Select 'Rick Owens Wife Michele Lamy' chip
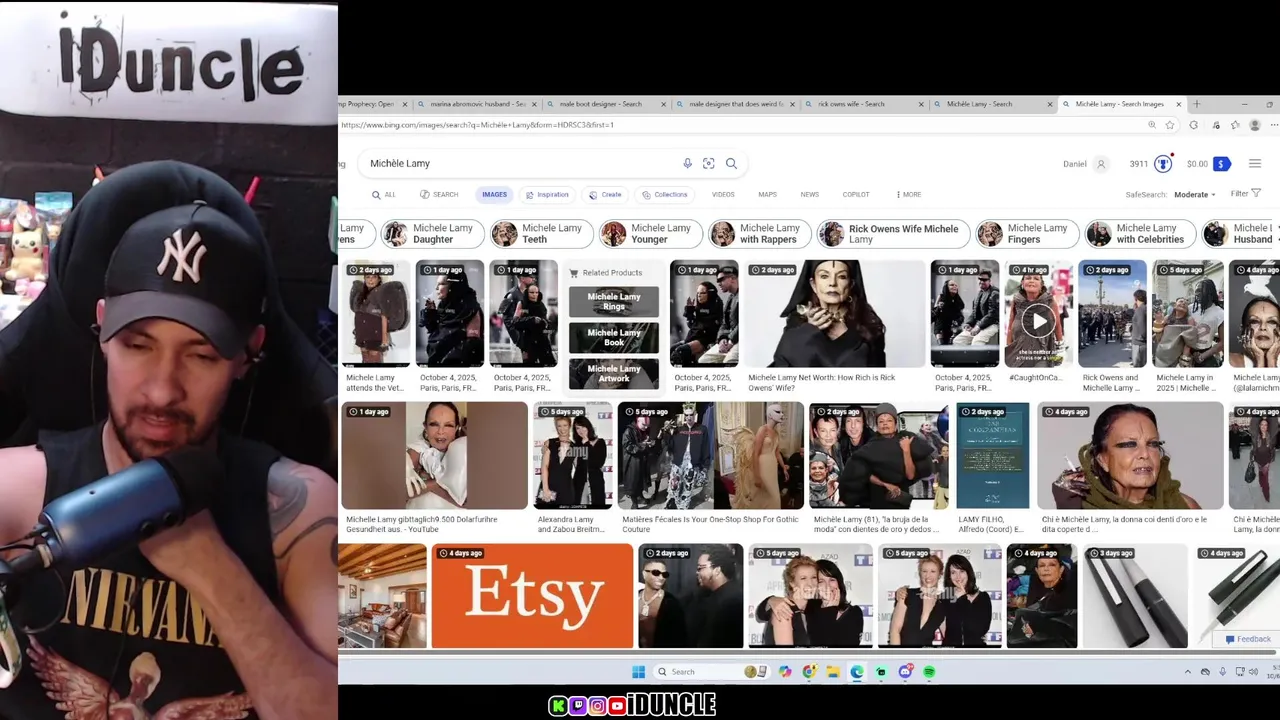This screenshot has height=720, width=1280. click(892, 234)
